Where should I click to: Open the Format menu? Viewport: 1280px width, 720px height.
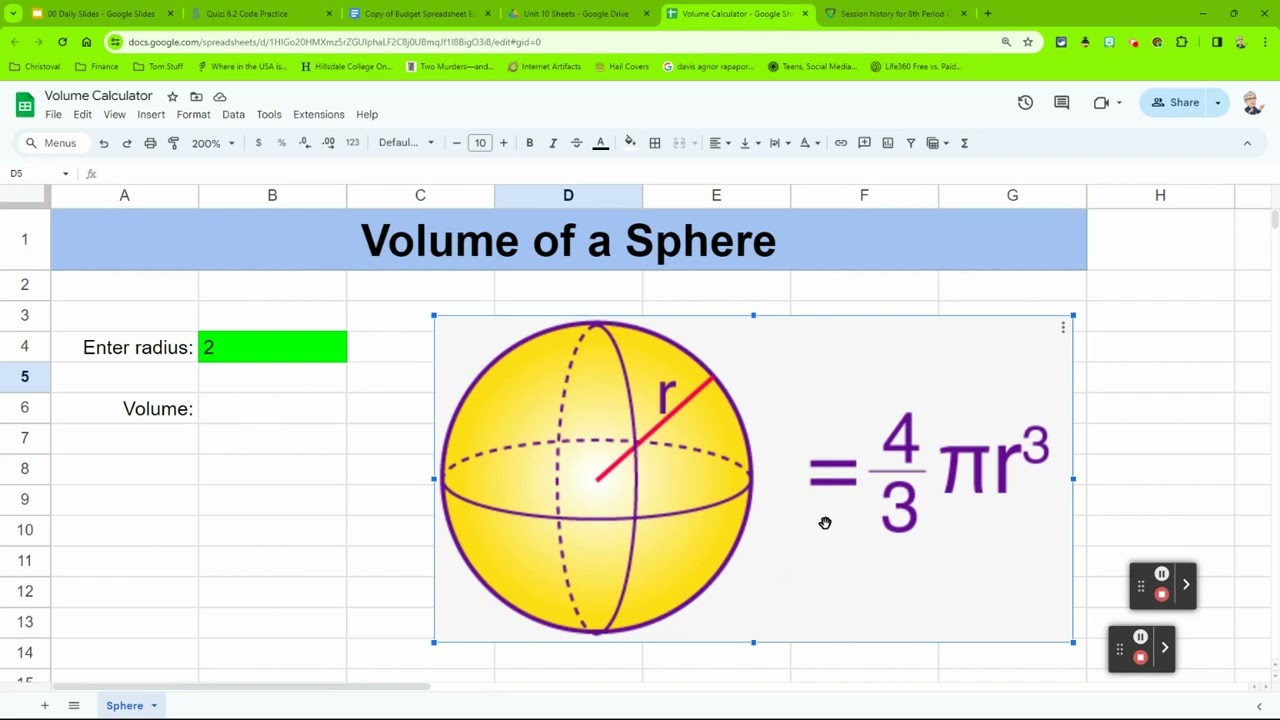click(193, 114)
